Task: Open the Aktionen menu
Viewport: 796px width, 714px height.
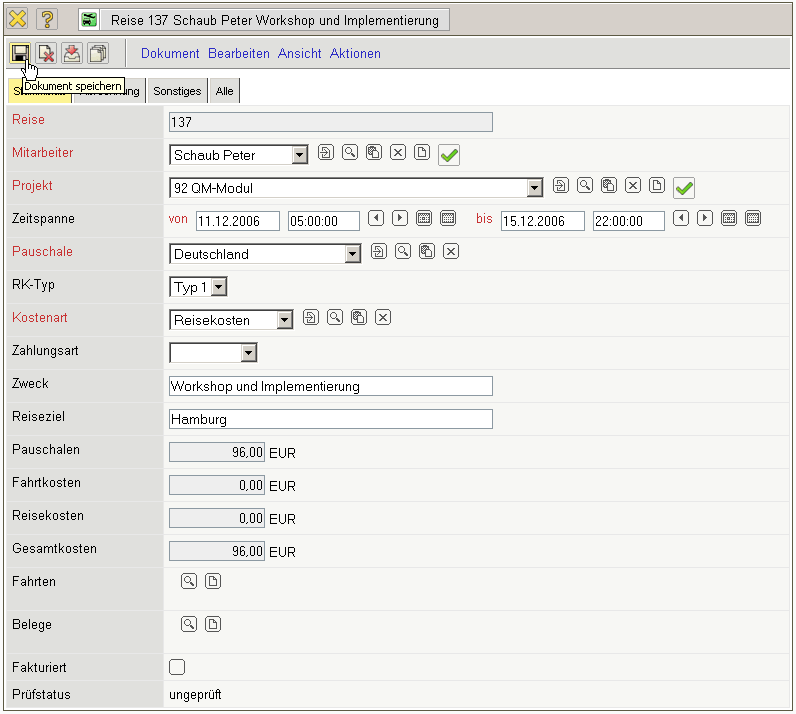Action: click(x=355, y=54)
